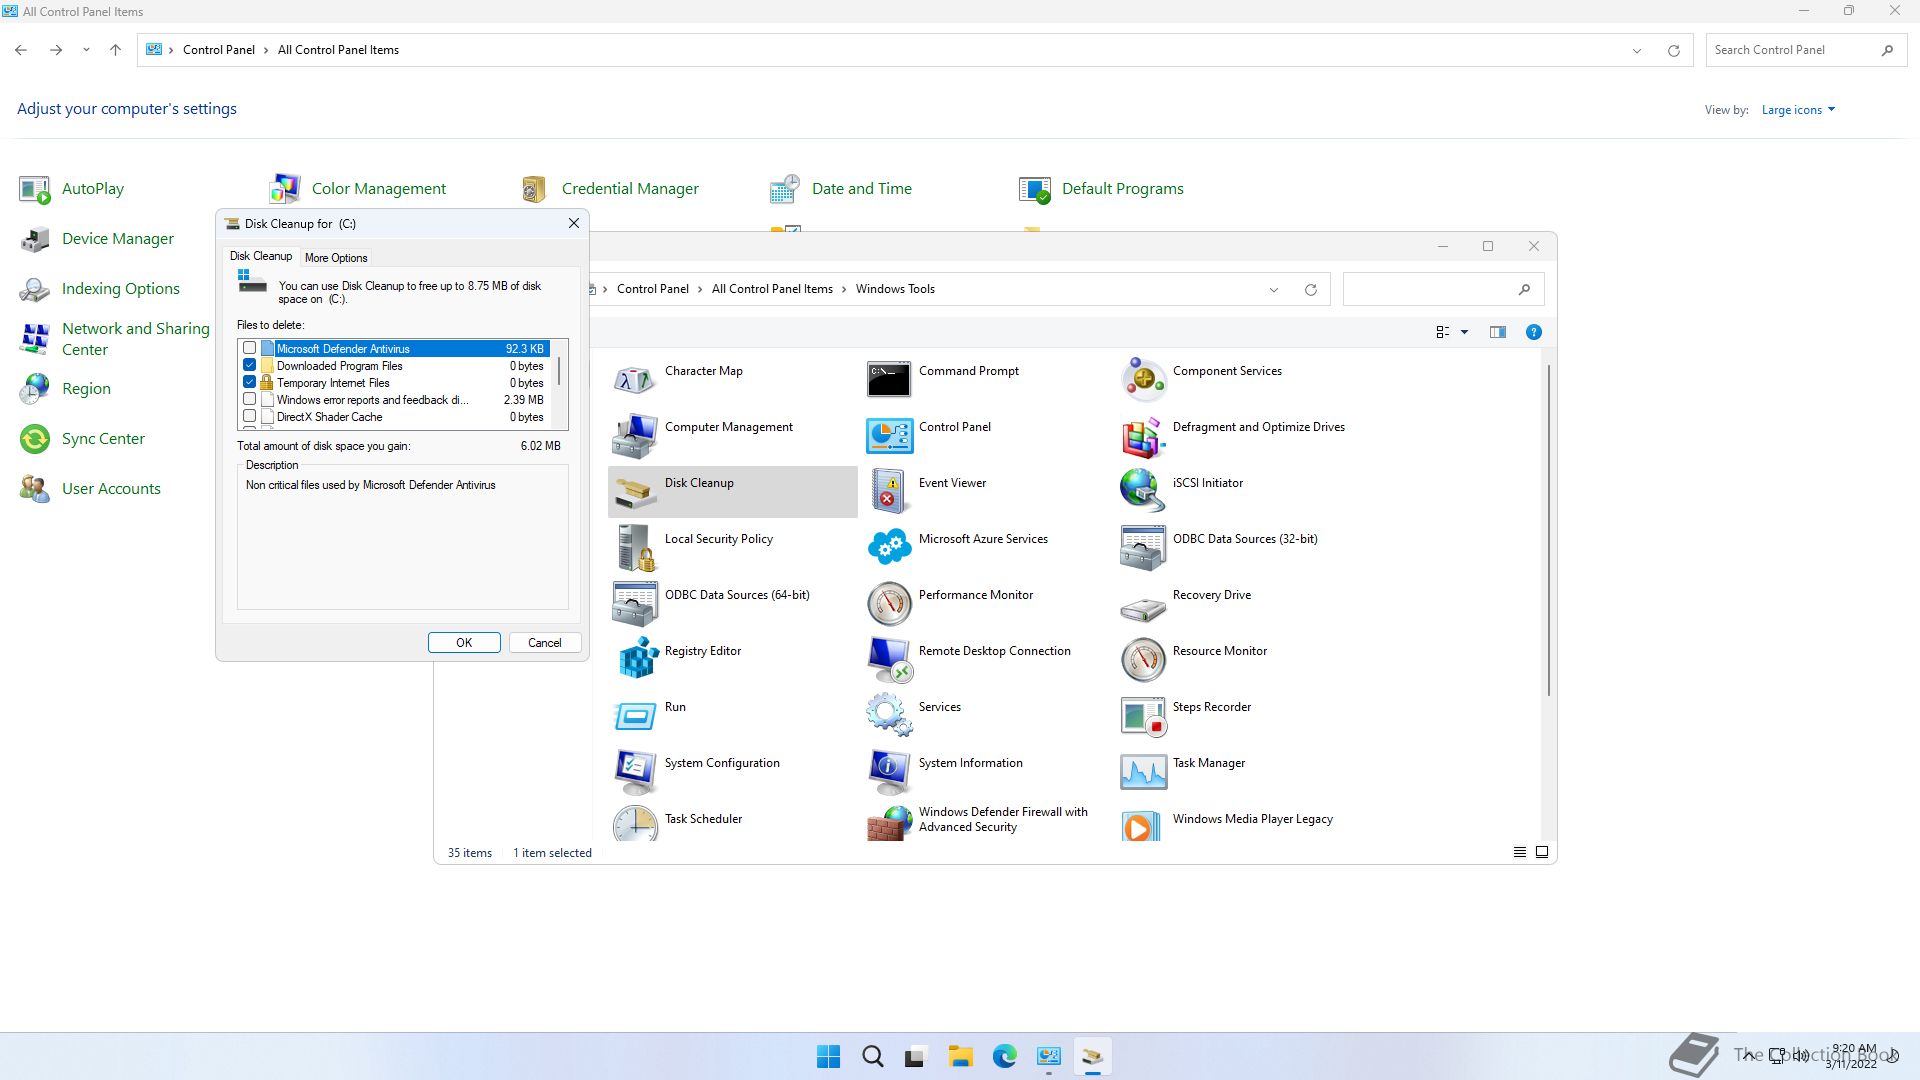Open Performance Monitor icon

[x=888, y=604]
